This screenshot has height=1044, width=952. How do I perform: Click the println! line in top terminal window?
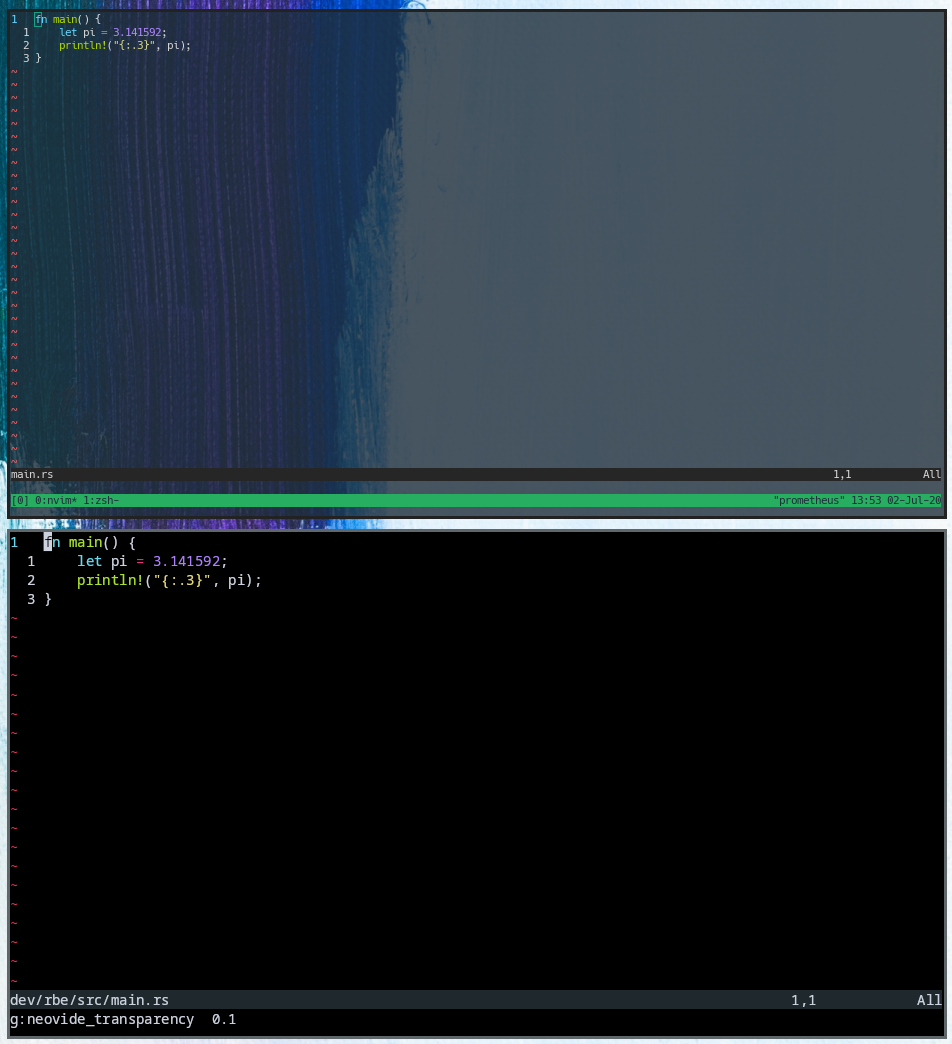tap(124, 45)
